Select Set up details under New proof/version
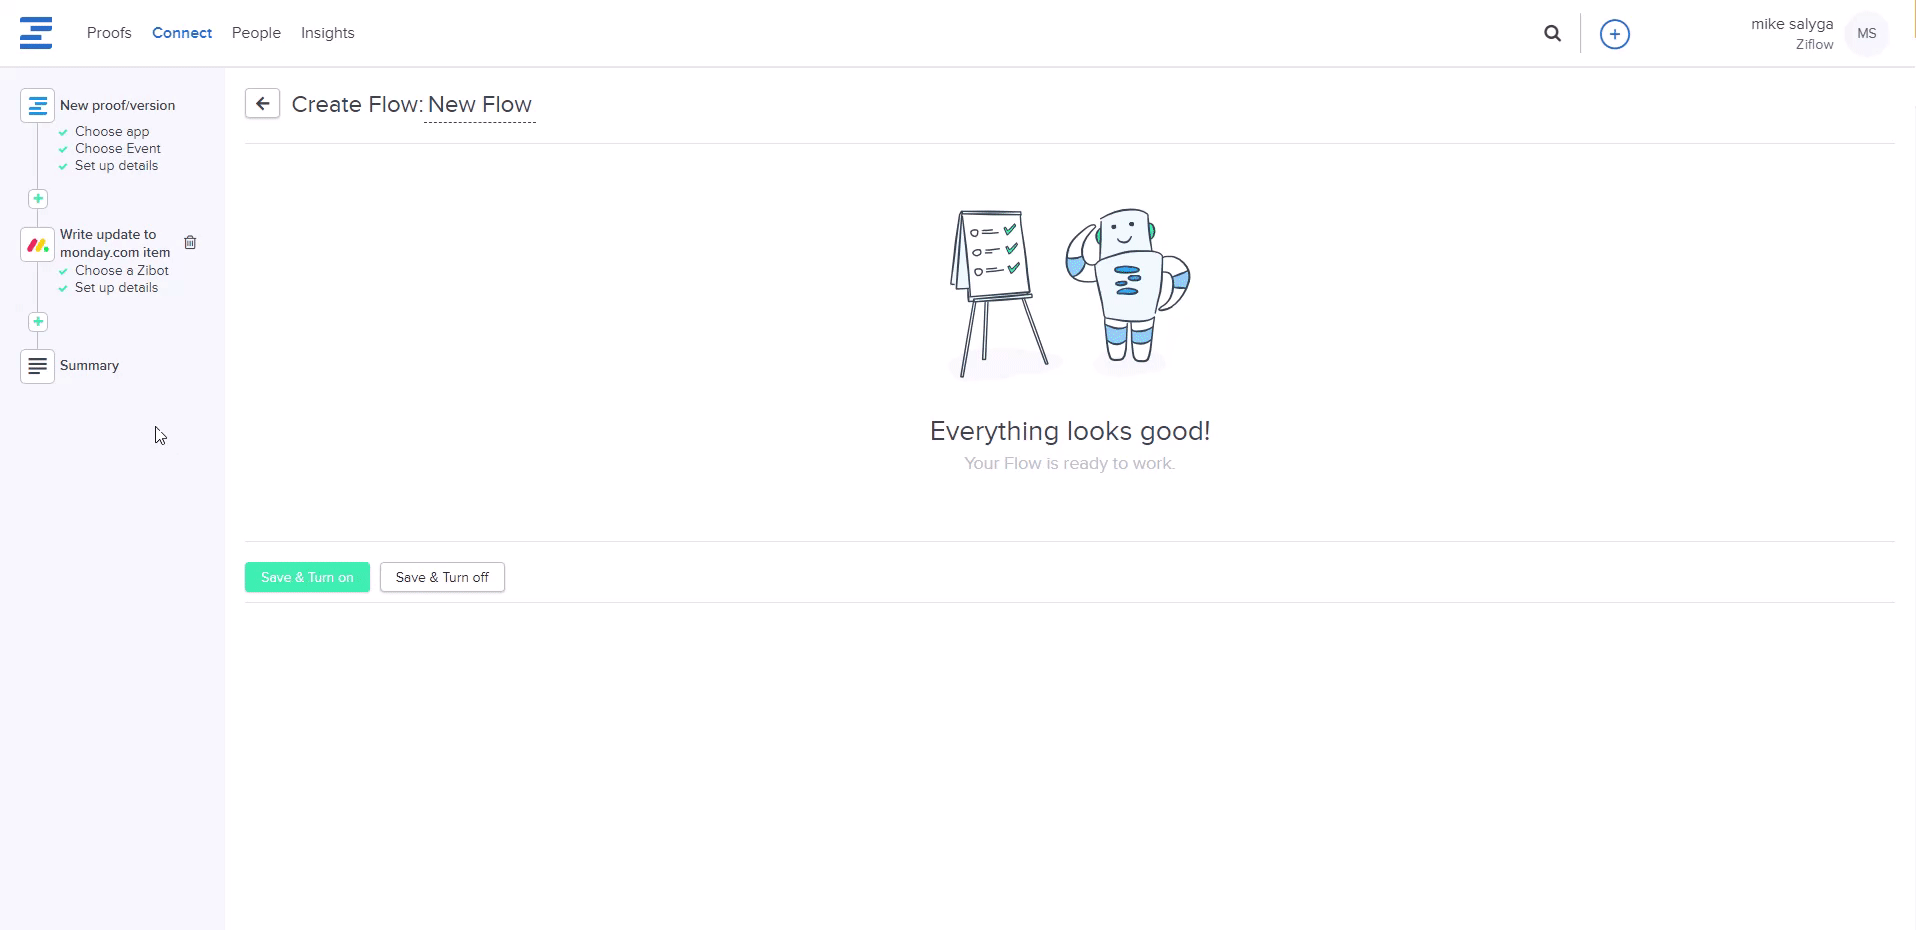Viewport: 1916px width, 930px height. (x=116, y=165)
